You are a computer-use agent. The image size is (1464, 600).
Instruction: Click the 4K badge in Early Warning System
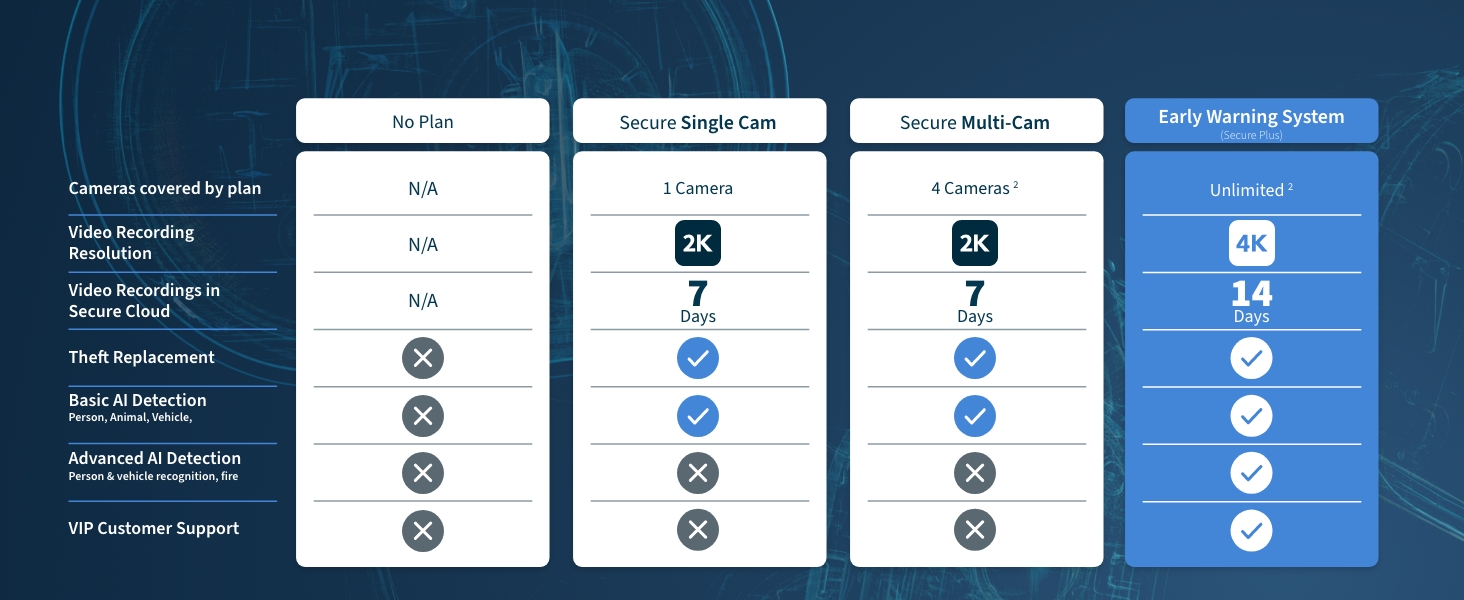coord(1251,244)
